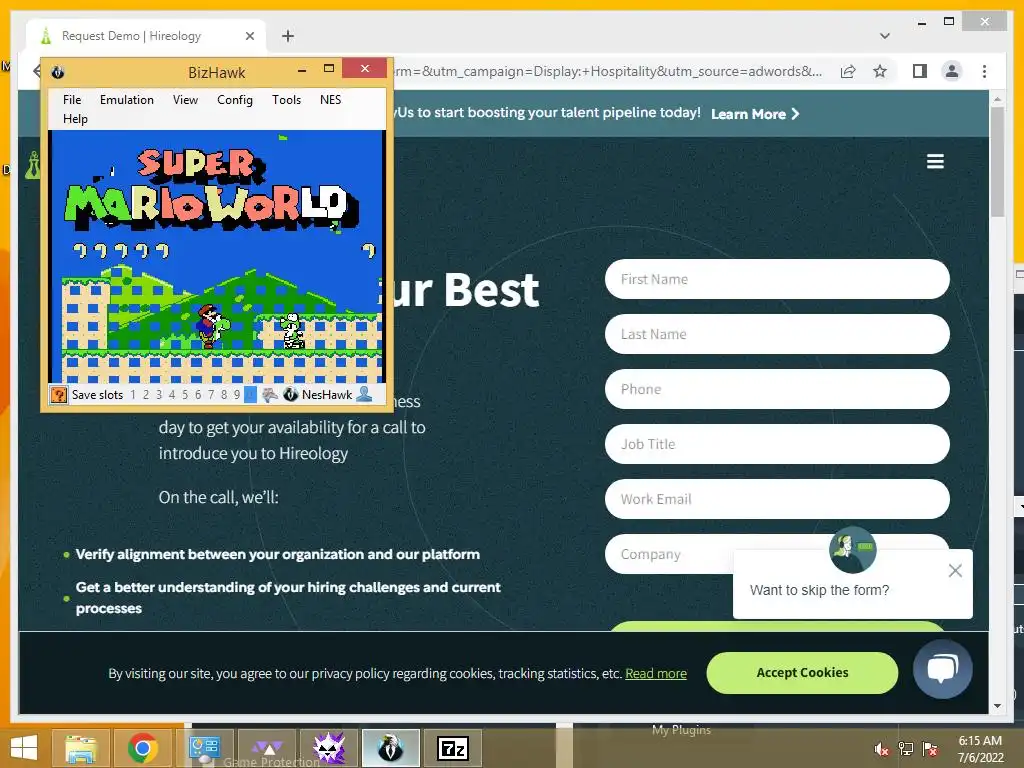Click the purple spiky face taskbar icon

point(329,748)
